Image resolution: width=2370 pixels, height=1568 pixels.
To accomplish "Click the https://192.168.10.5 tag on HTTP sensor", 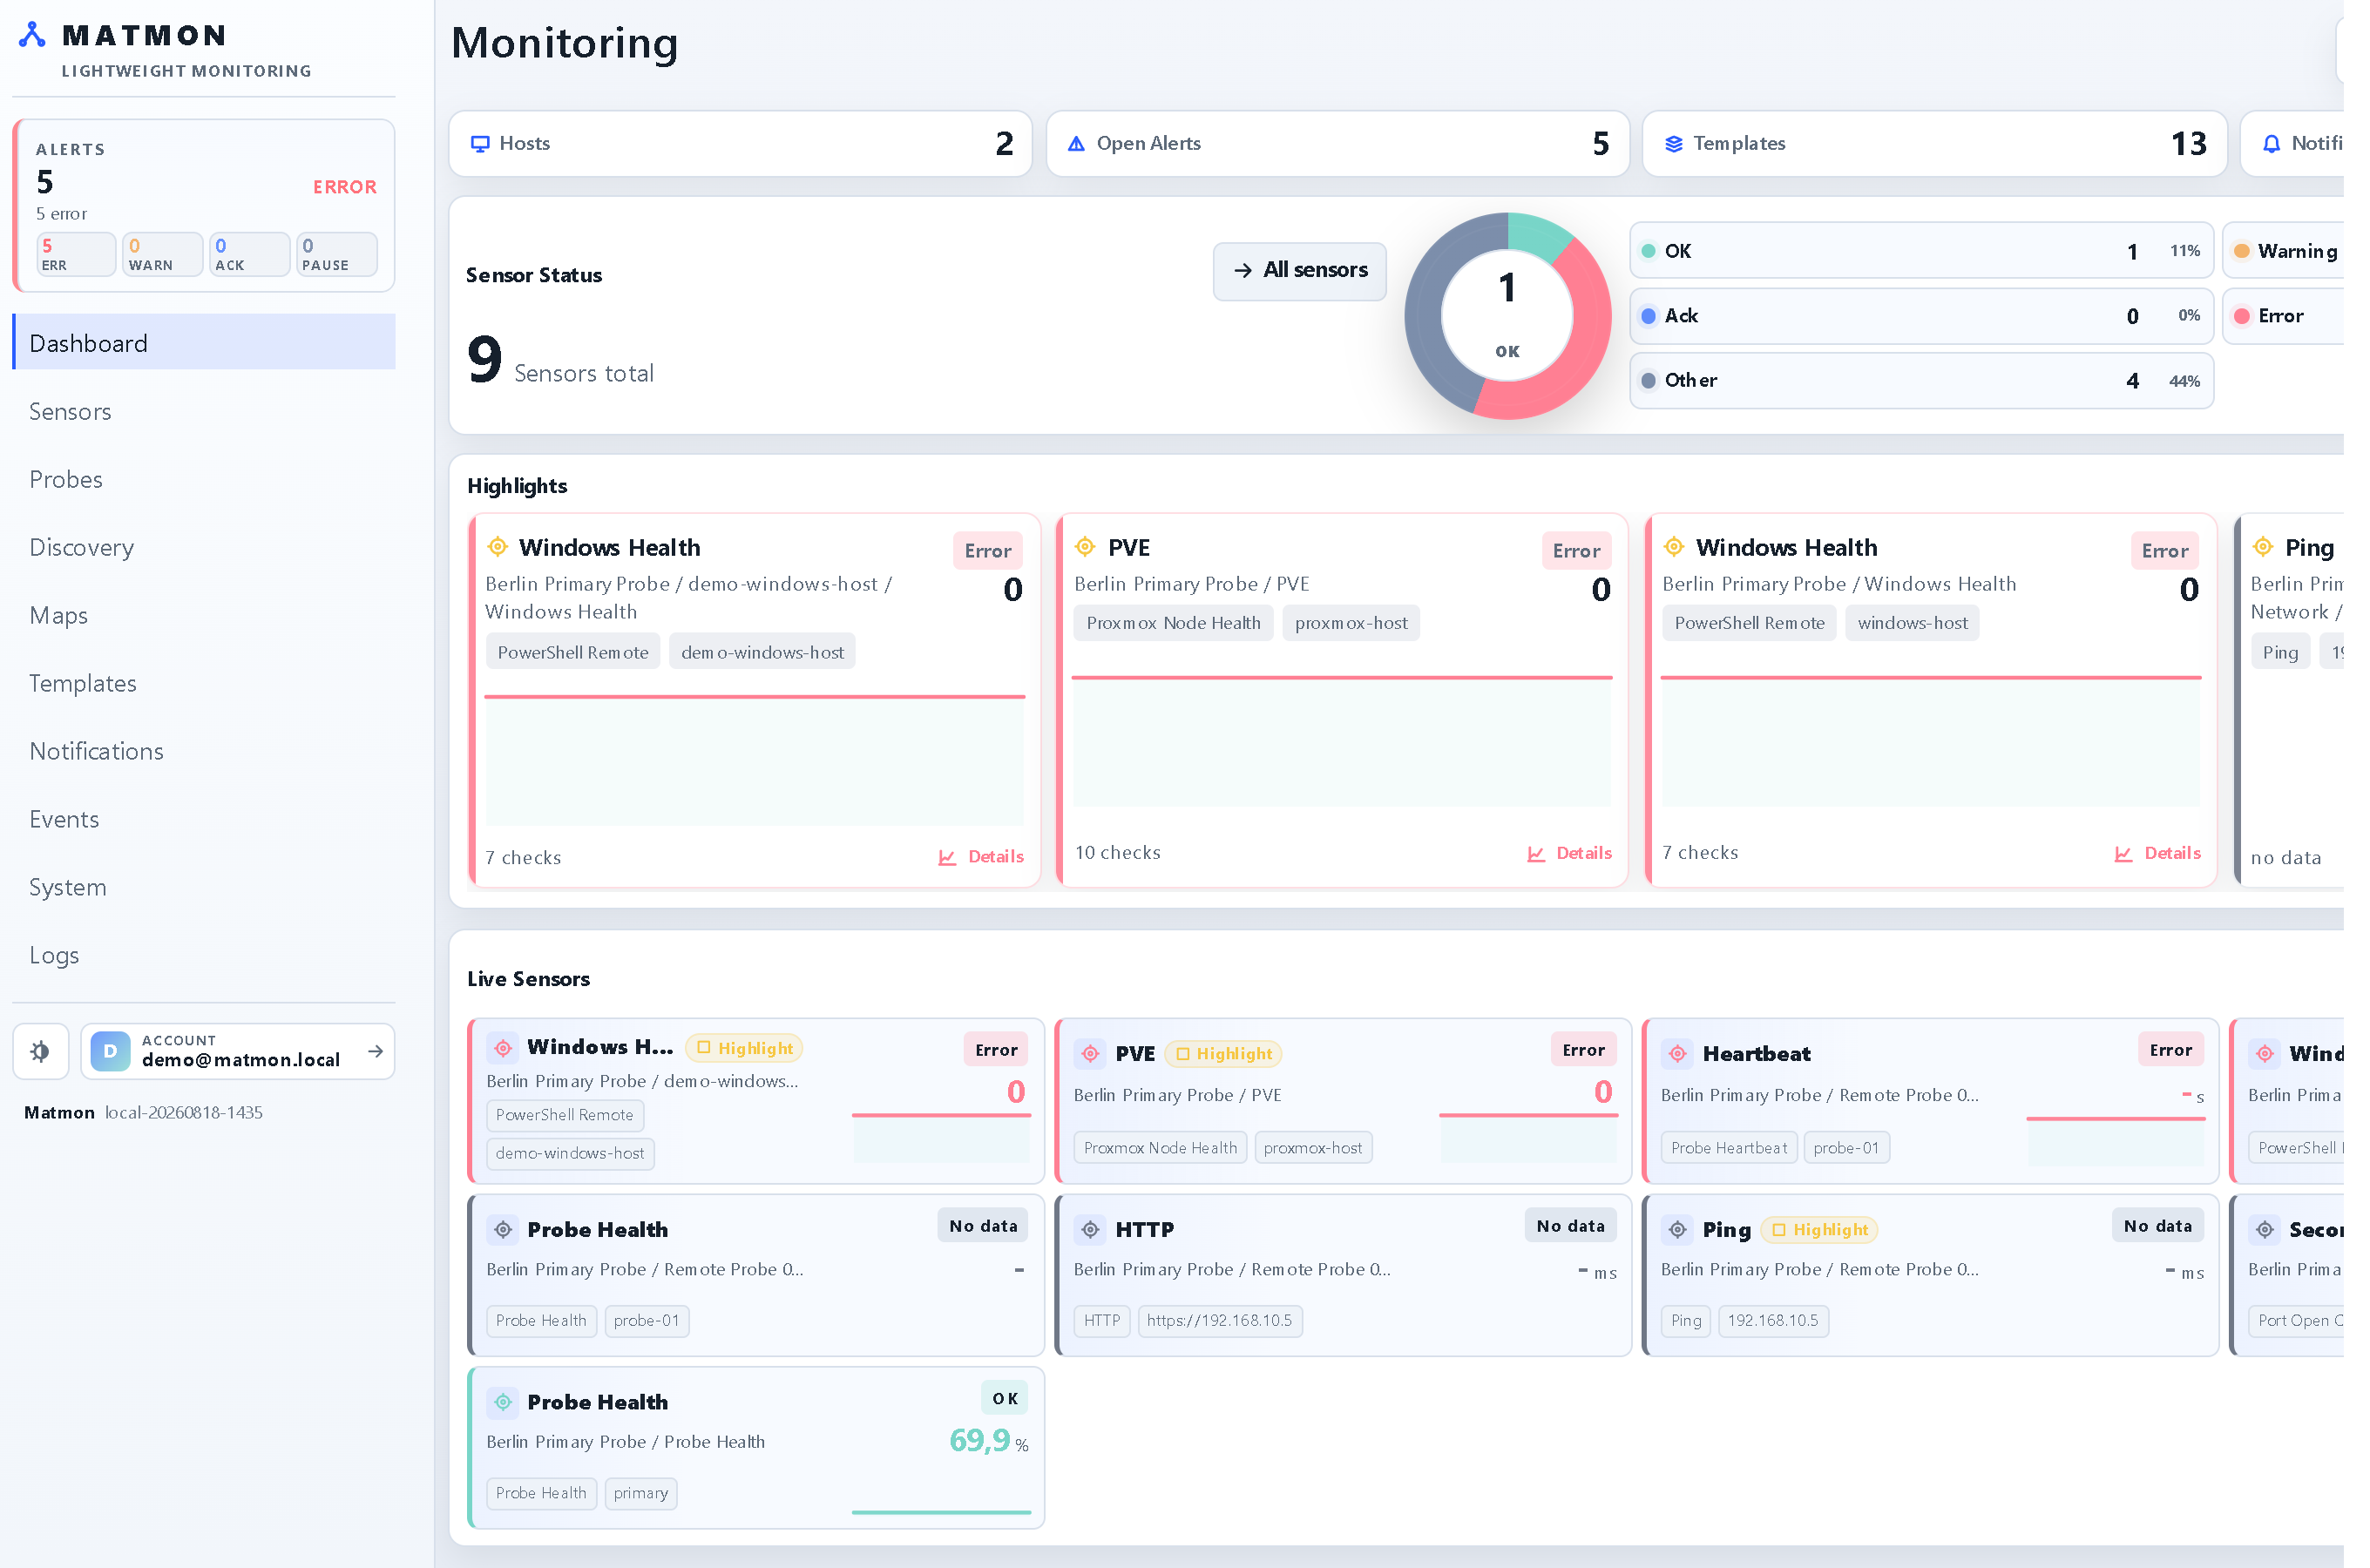I will pyautogui.click(x=1219, y=1320).
